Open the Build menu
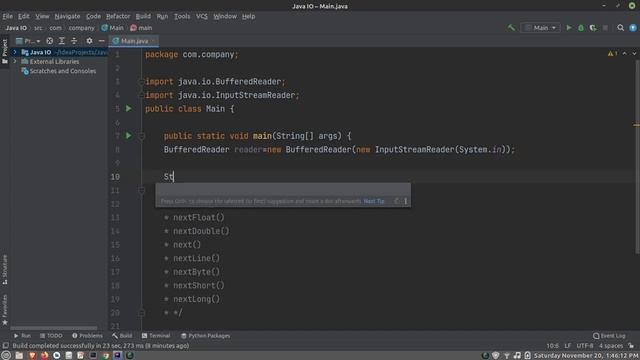 [x=143, y=16]
